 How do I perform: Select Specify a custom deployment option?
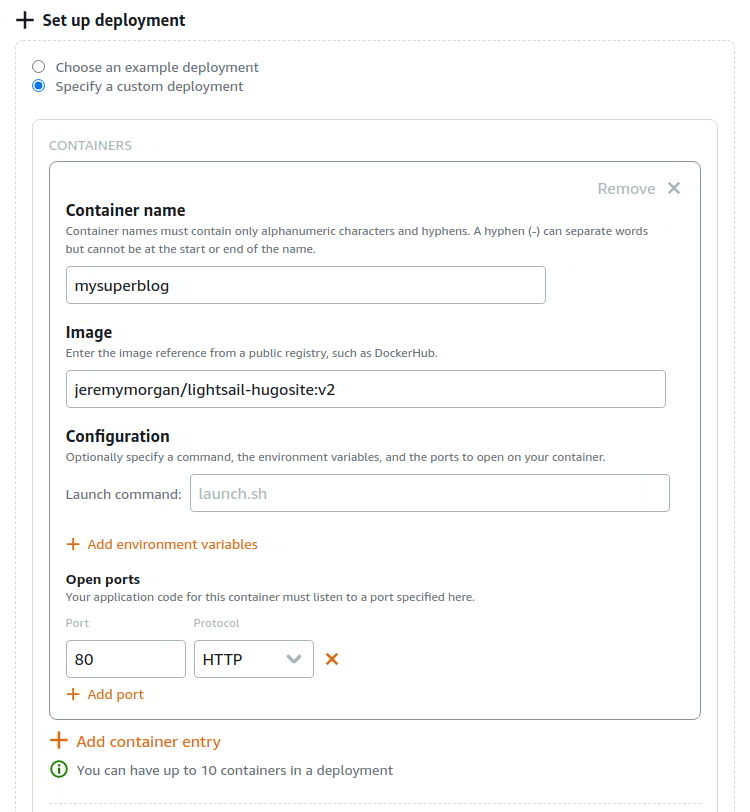tap(39, 86)
